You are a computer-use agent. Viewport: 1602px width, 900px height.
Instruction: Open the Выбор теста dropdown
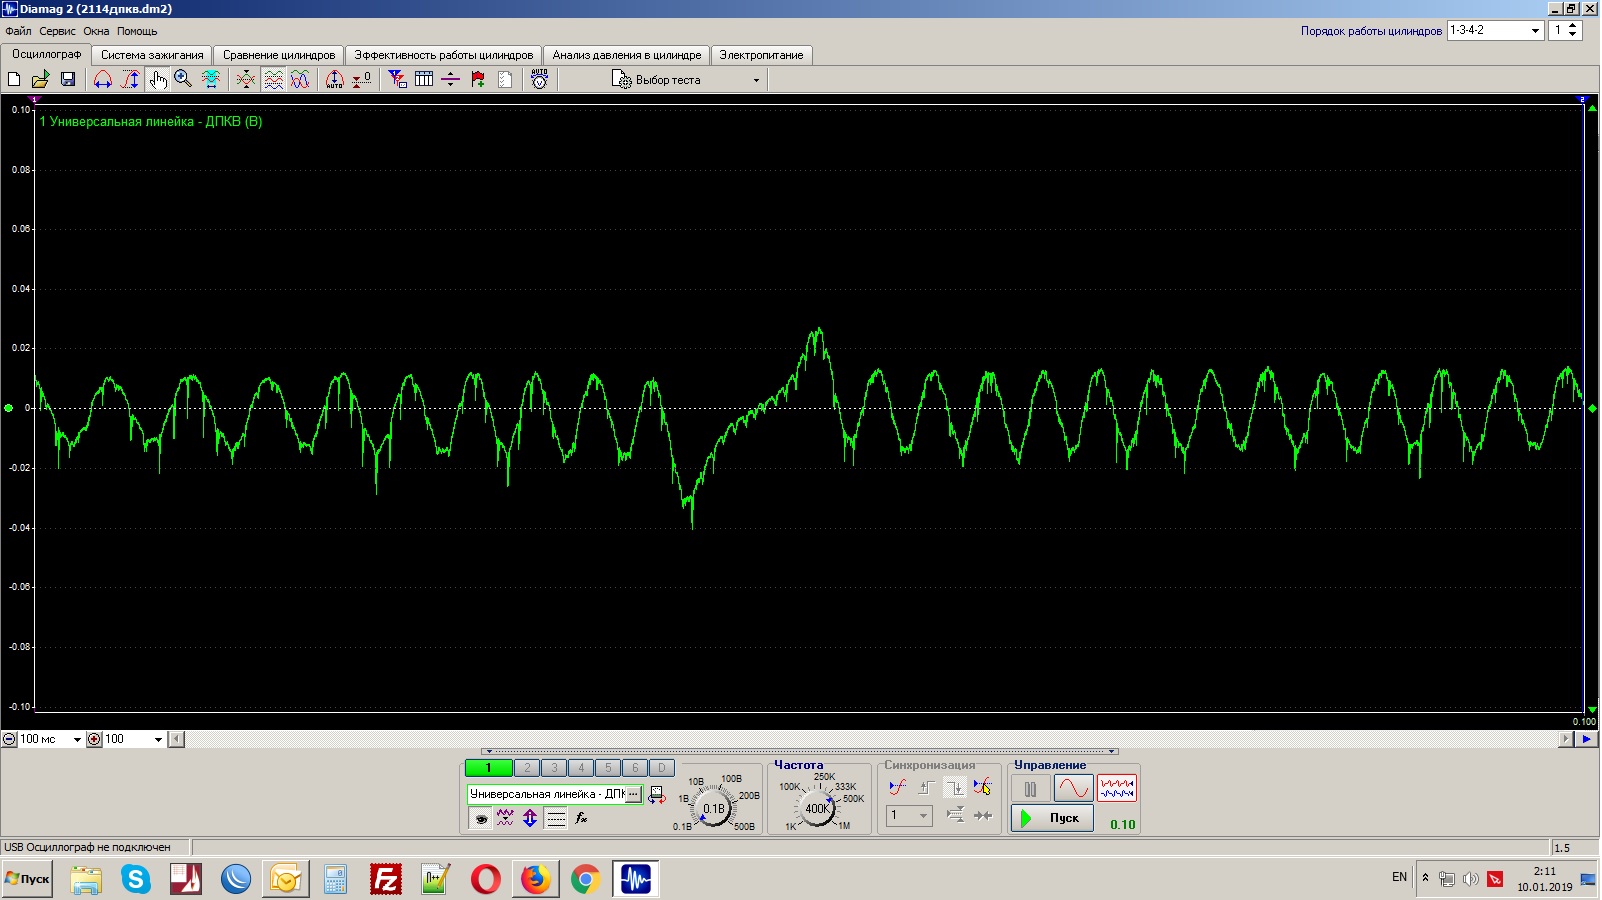[687, 80]
